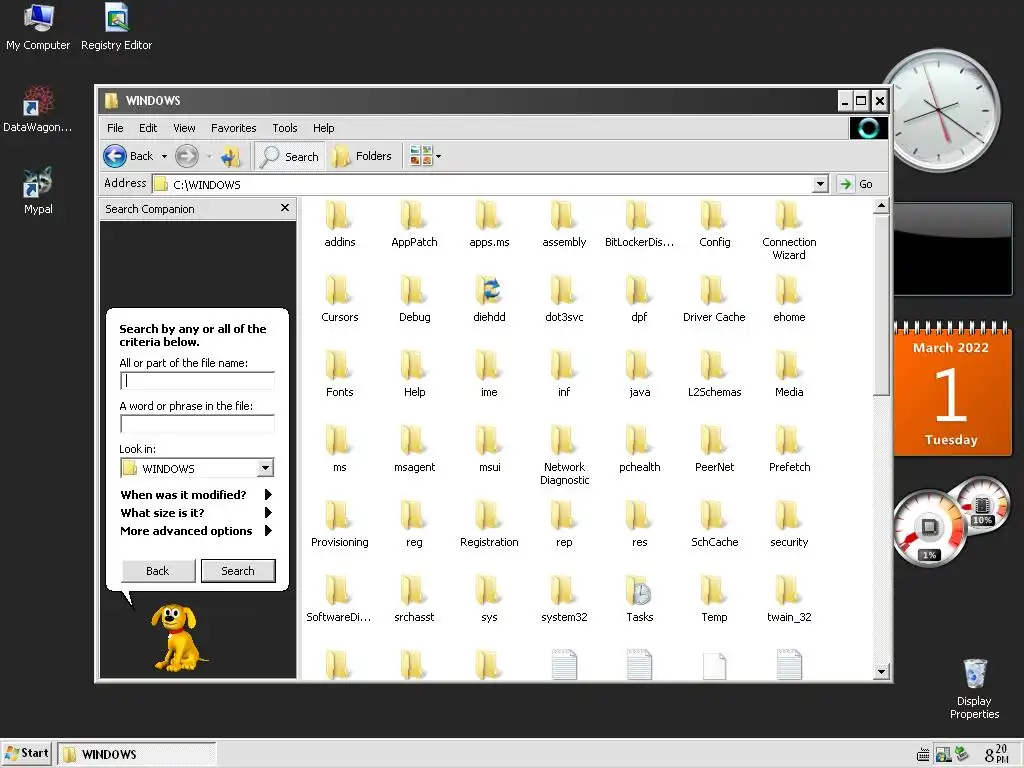The image size is (1024, 768).
Task: Click the vertical scrollbar thumb
Action: coord(881,305)
